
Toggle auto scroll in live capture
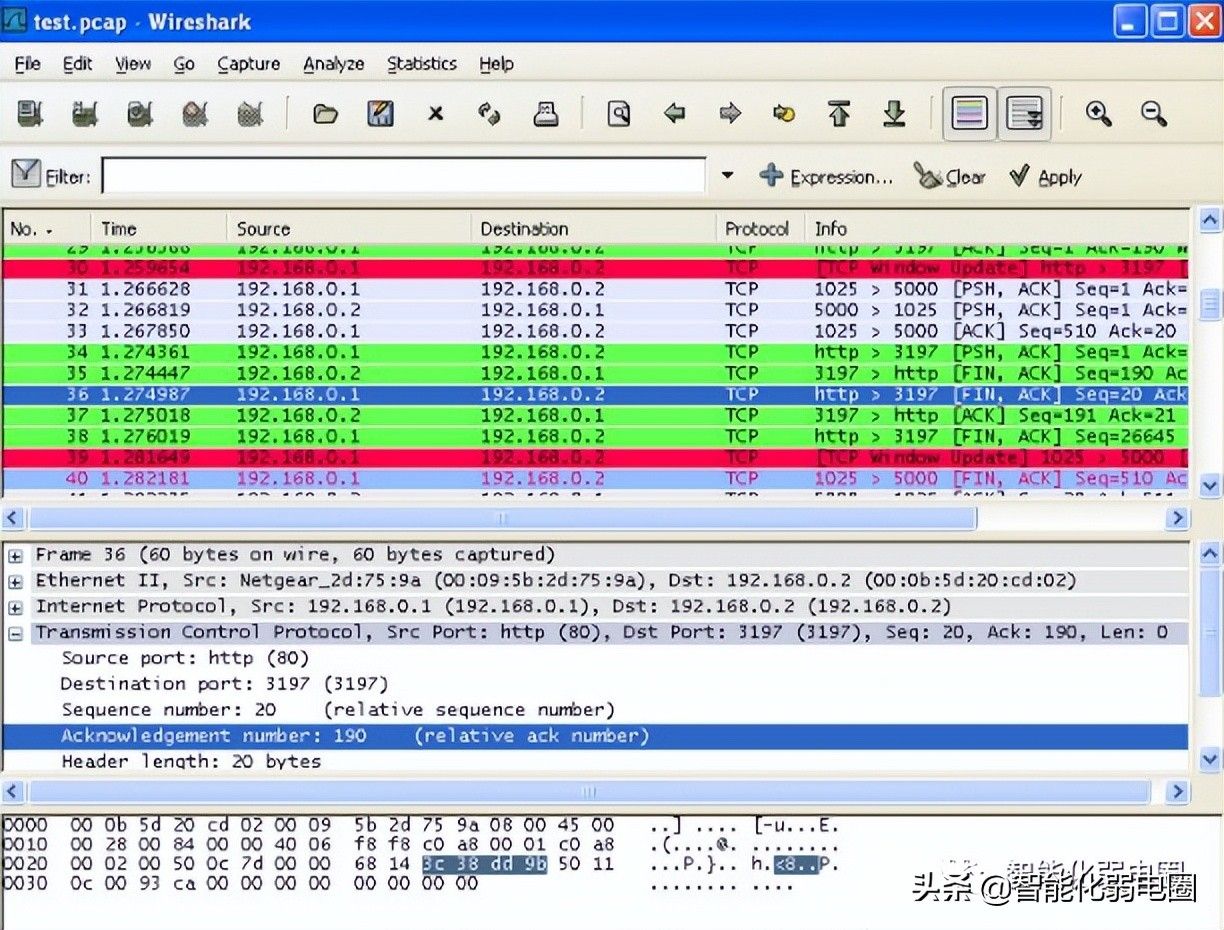(x=1025, y=114)
